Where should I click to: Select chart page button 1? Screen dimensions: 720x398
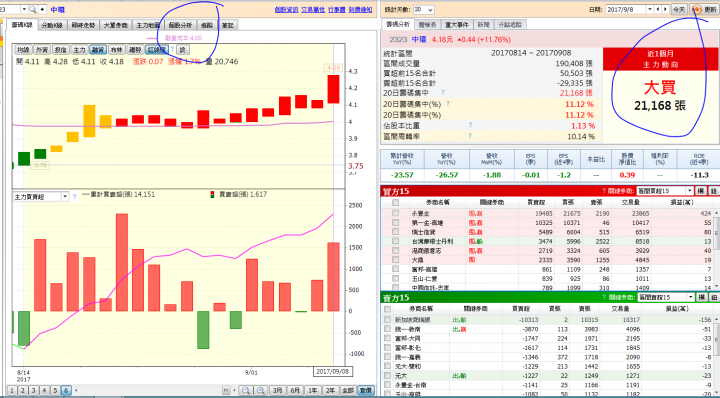tap(12, 390)
